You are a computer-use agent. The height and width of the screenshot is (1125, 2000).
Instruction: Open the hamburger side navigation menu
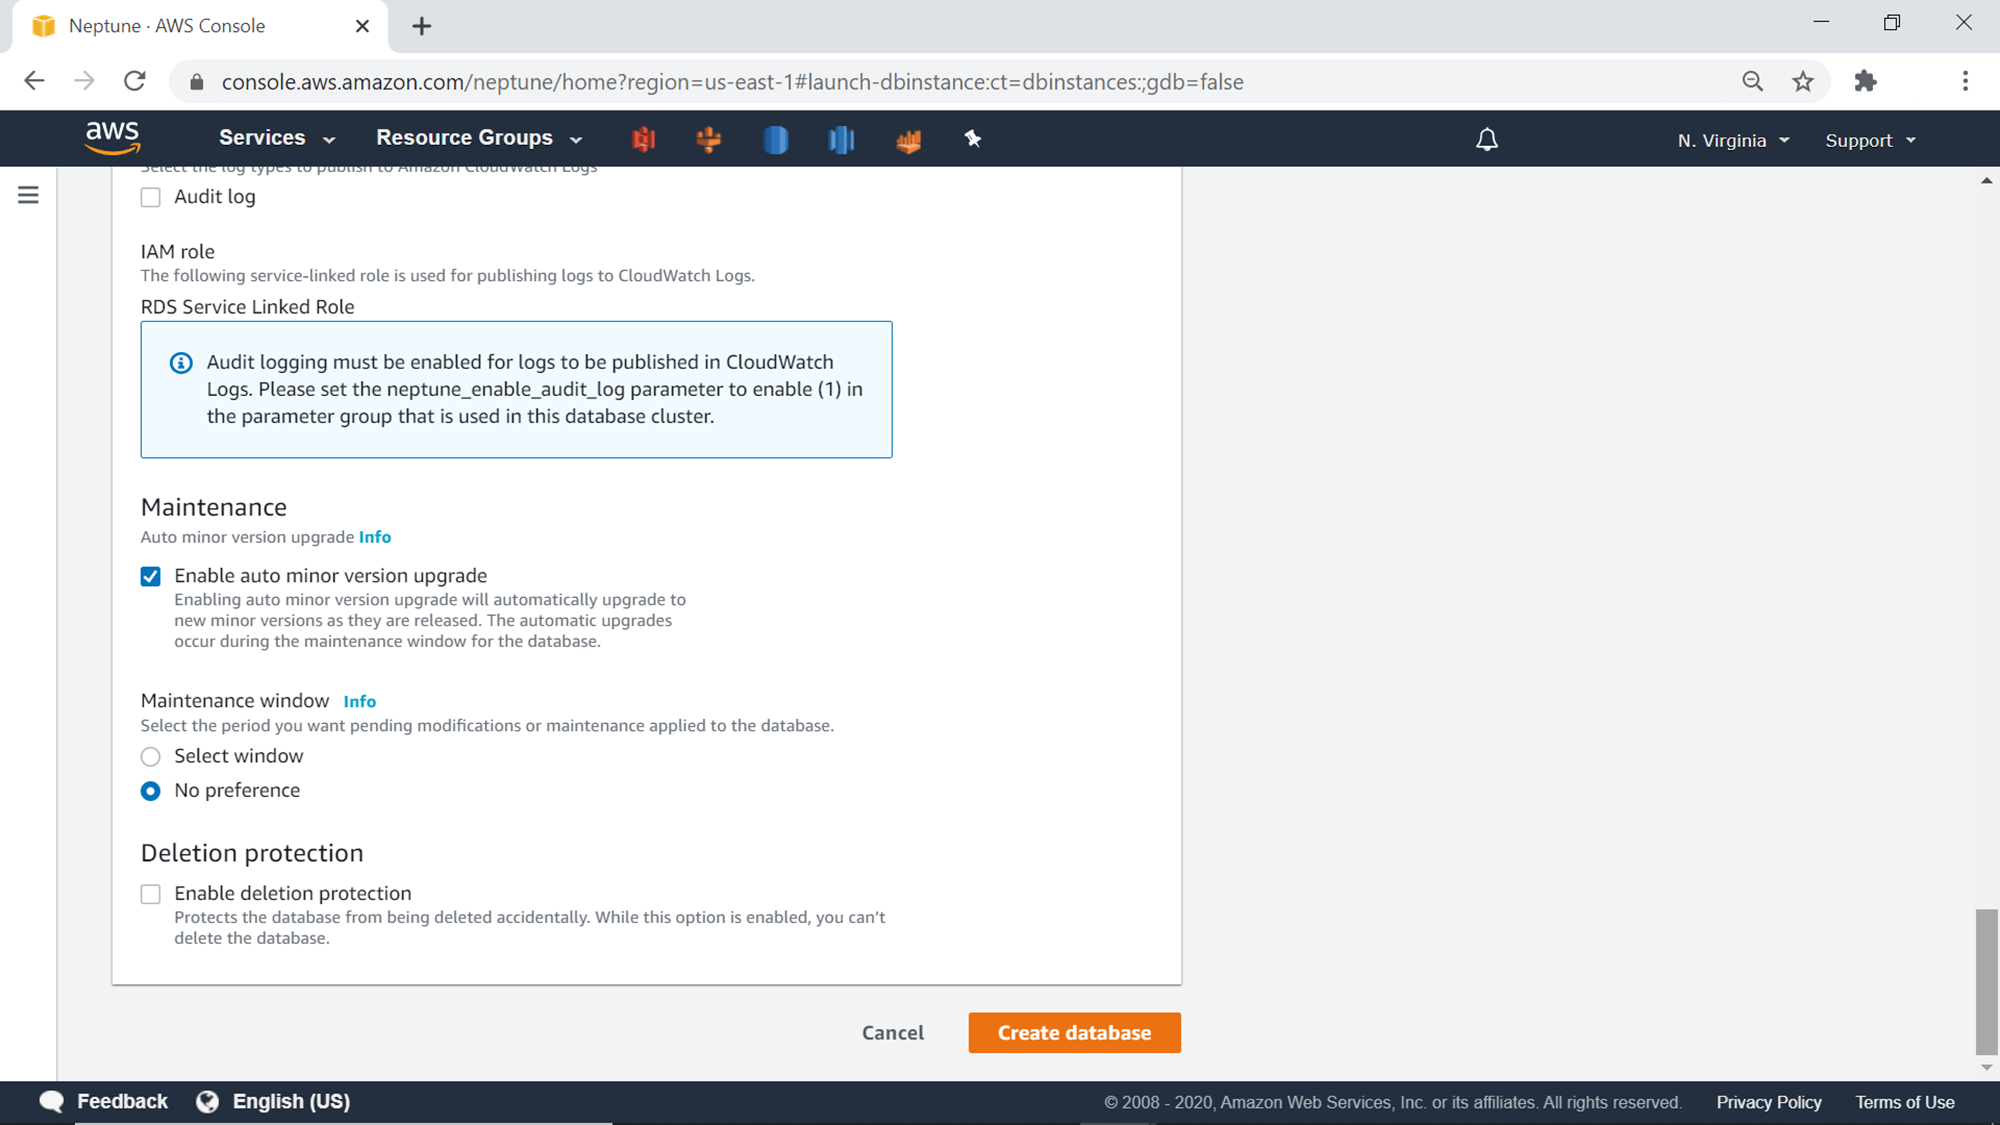pyautogui.click(x=28, y=195)
